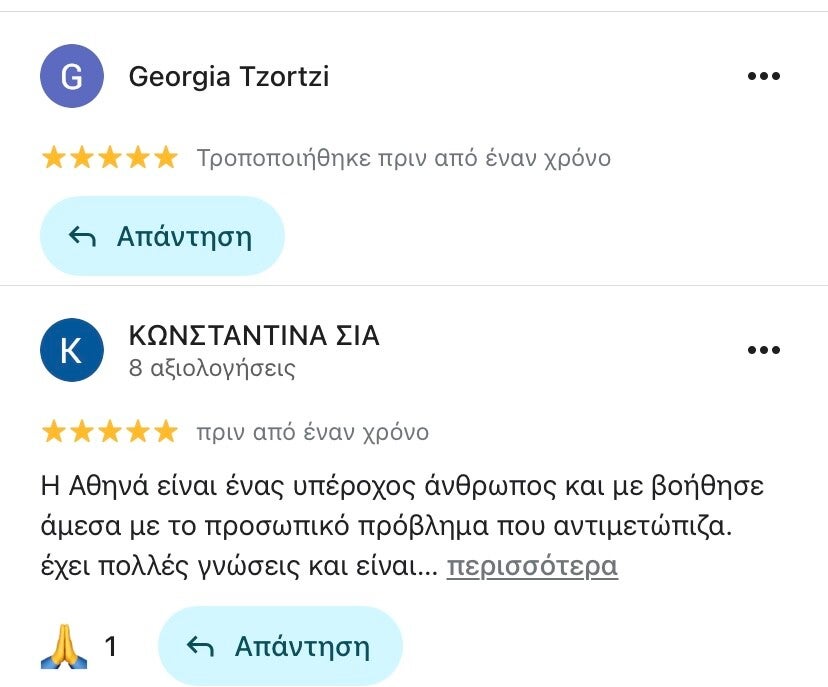The image size is (828, 687).
Task: Click the fifth star of Georgia Tzortzi's rating
Action: click(165, 158)
